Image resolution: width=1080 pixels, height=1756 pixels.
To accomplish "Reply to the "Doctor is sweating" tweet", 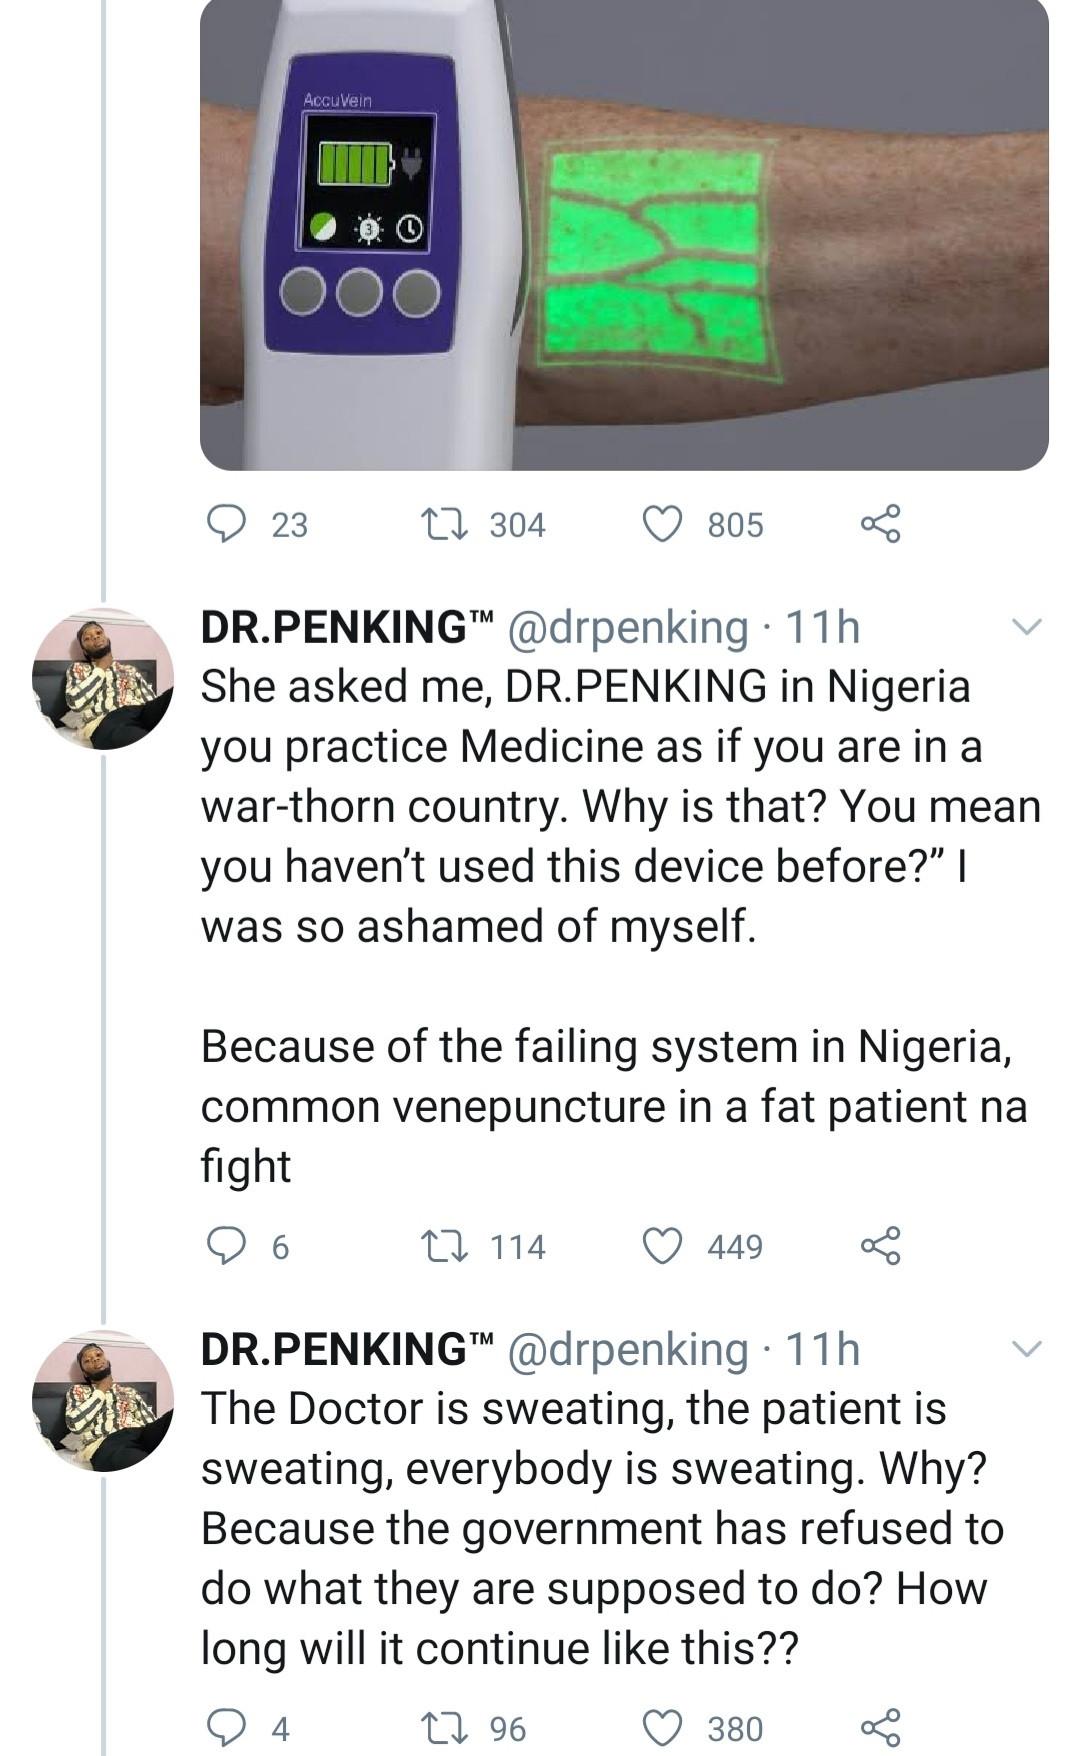I will pyautogui.click(x=226, y=1727).
